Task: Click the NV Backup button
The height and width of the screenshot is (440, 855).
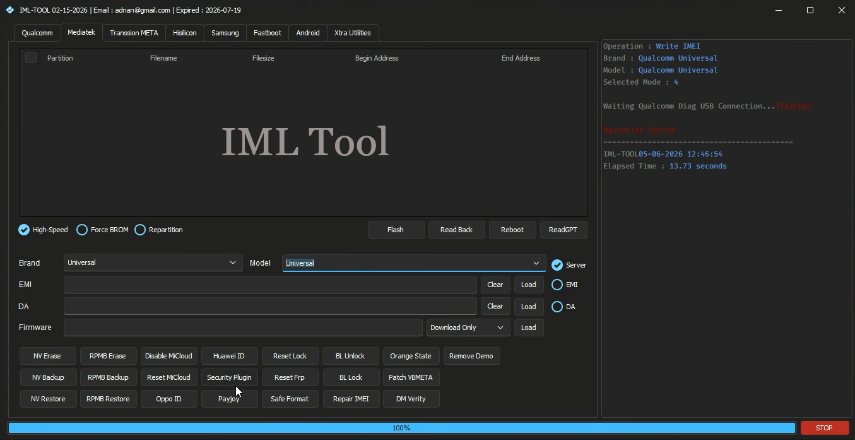Action: pyautogui.click(x=48, y=377)
